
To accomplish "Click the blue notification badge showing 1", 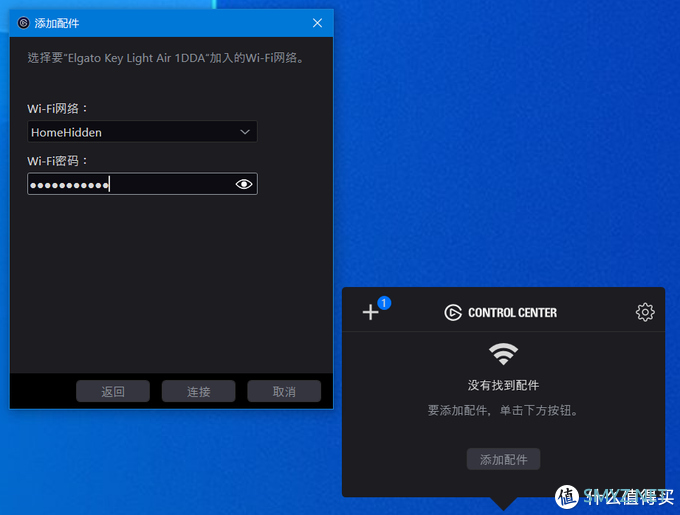I will 384,303.
